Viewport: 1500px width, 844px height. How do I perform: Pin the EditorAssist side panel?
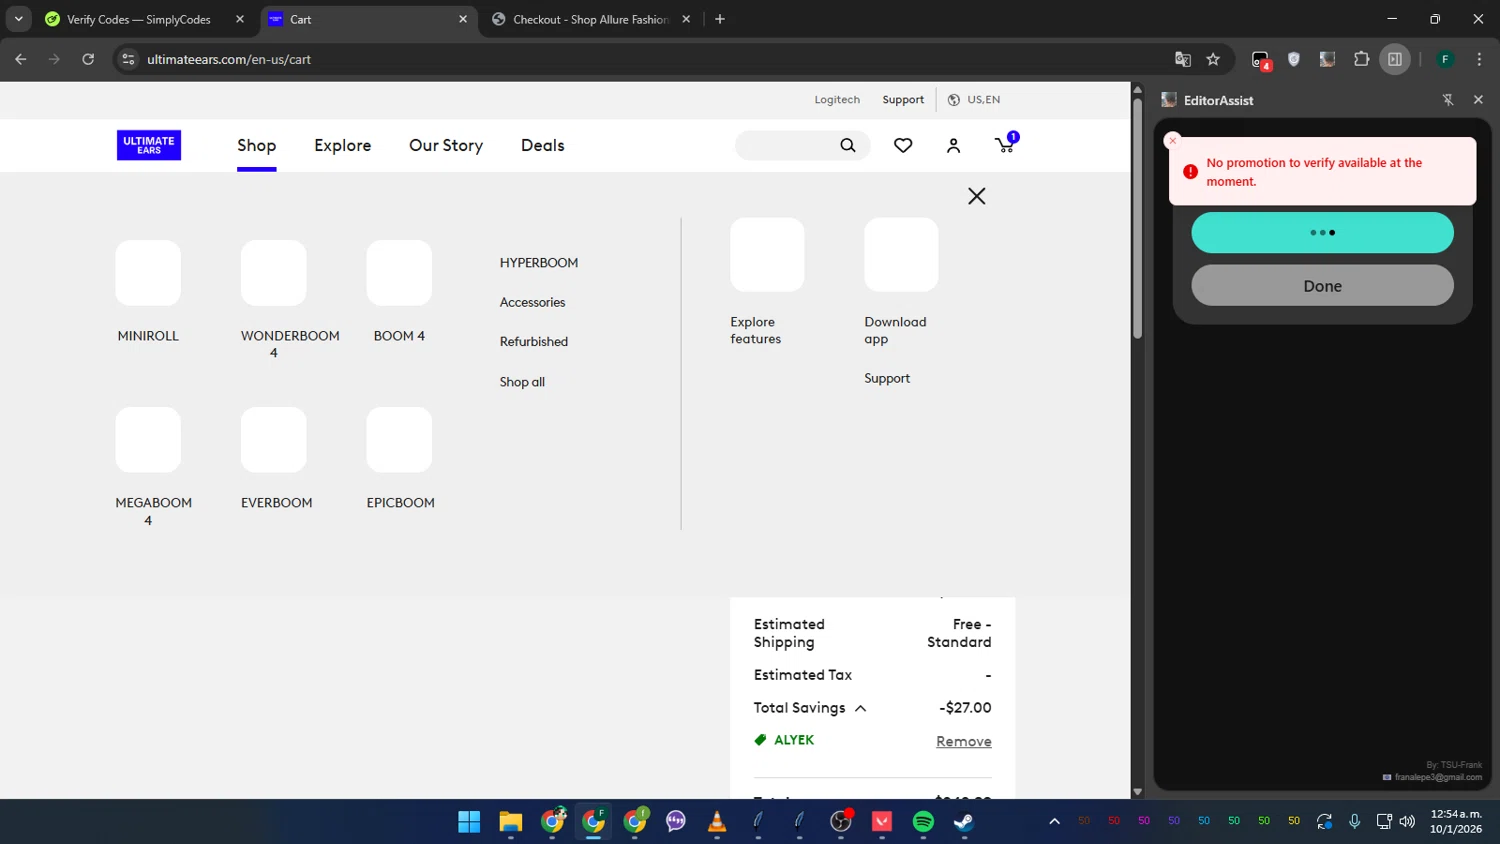tap(1447, 100)
